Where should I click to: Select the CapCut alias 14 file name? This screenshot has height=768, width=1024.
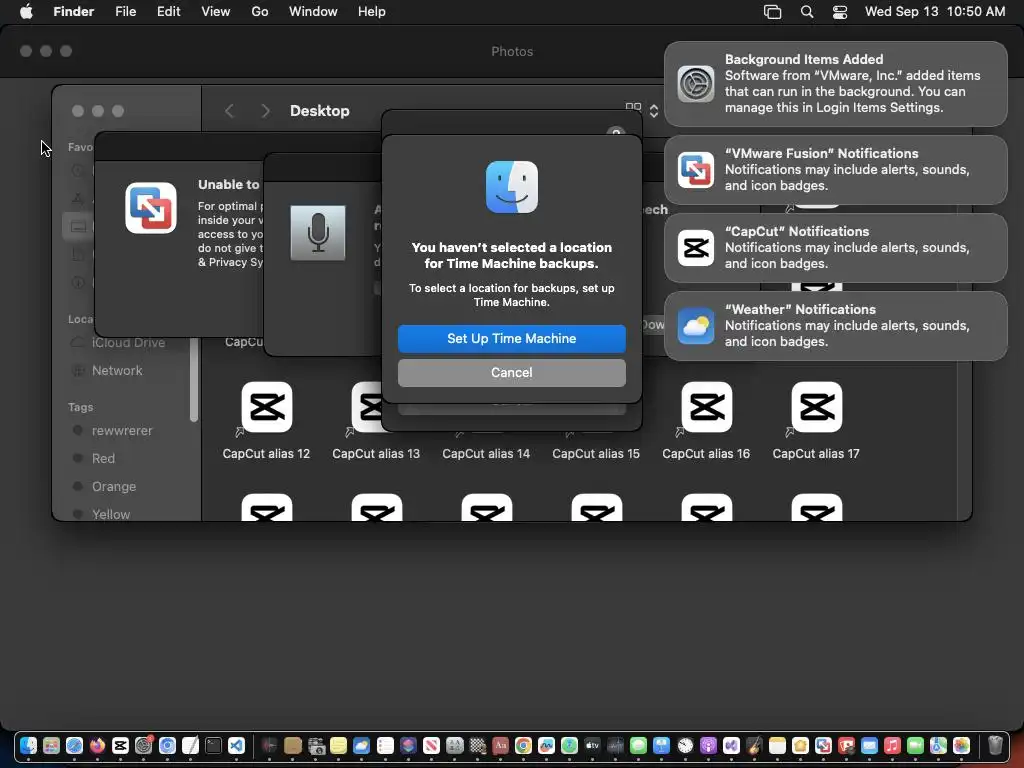(486, 453)
